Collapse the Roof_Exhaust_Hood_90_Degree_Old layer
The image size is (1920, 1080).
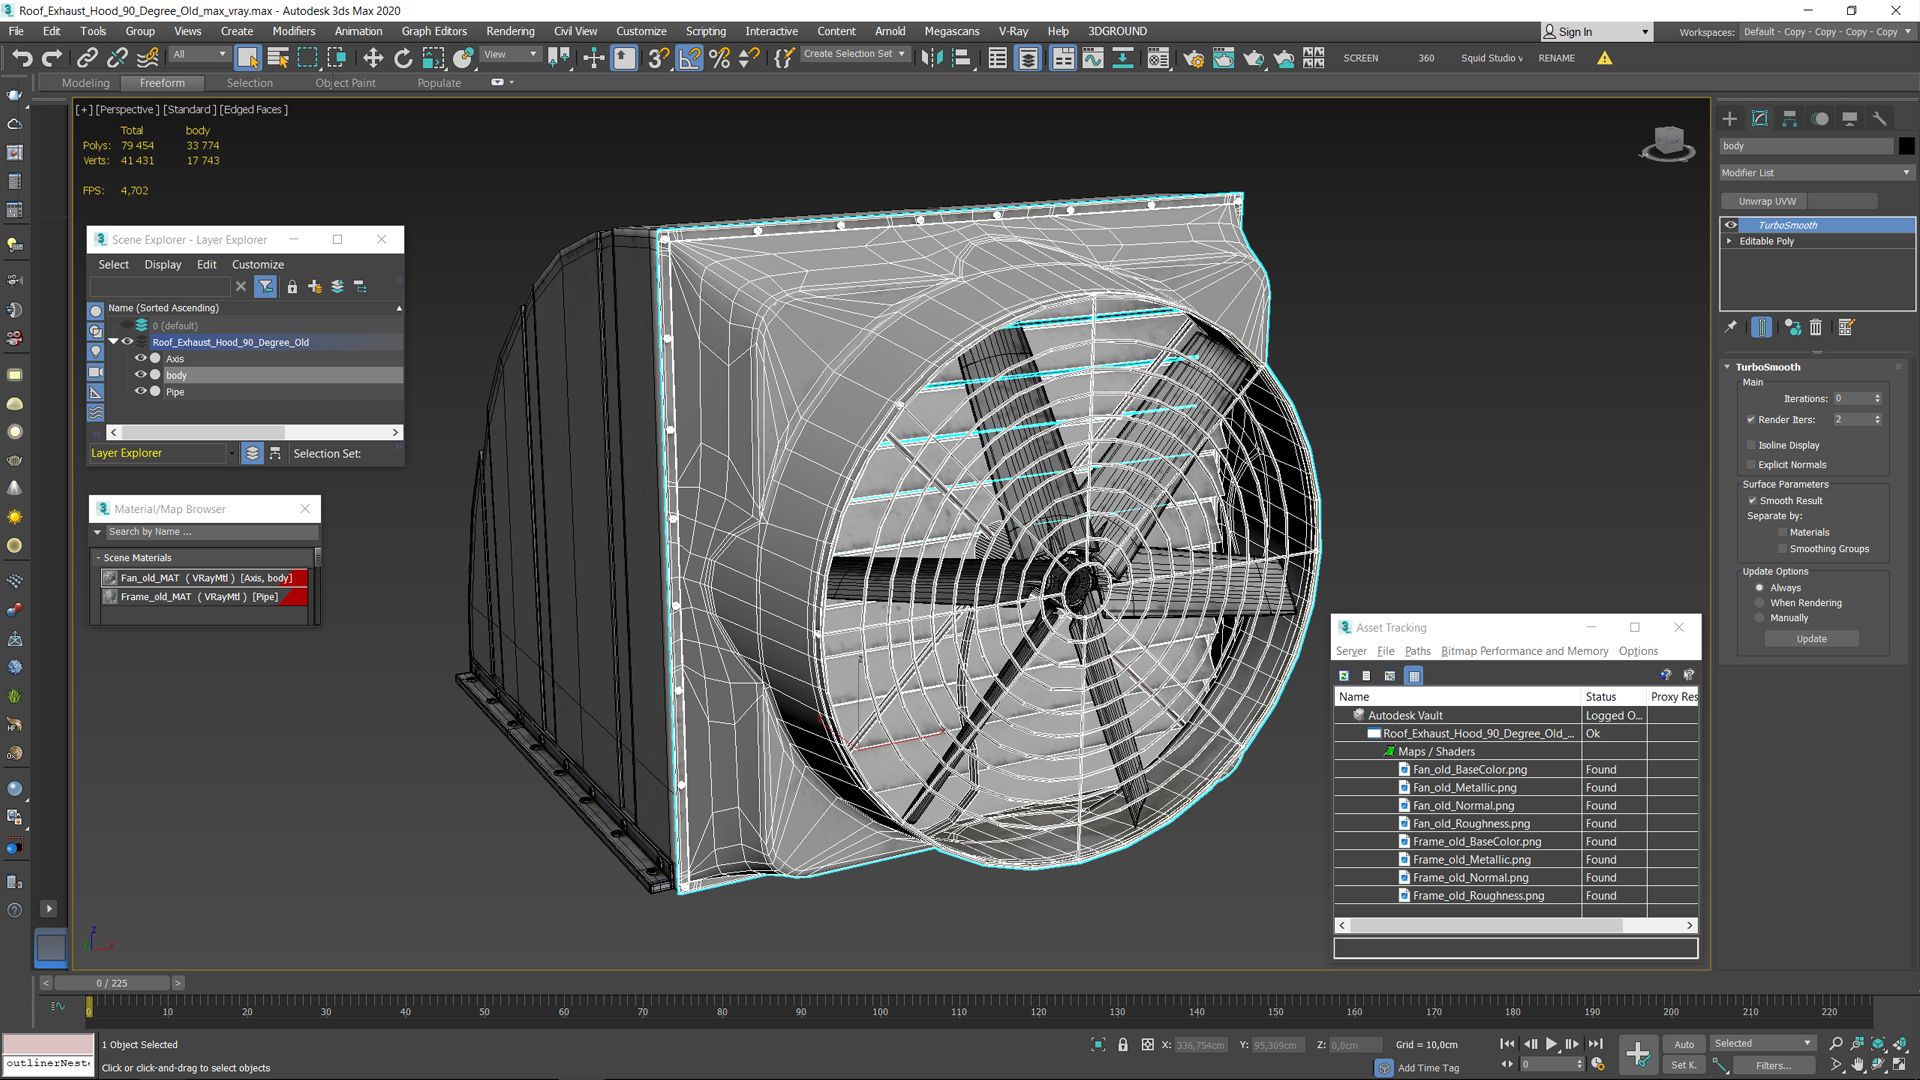click(114, 342)
